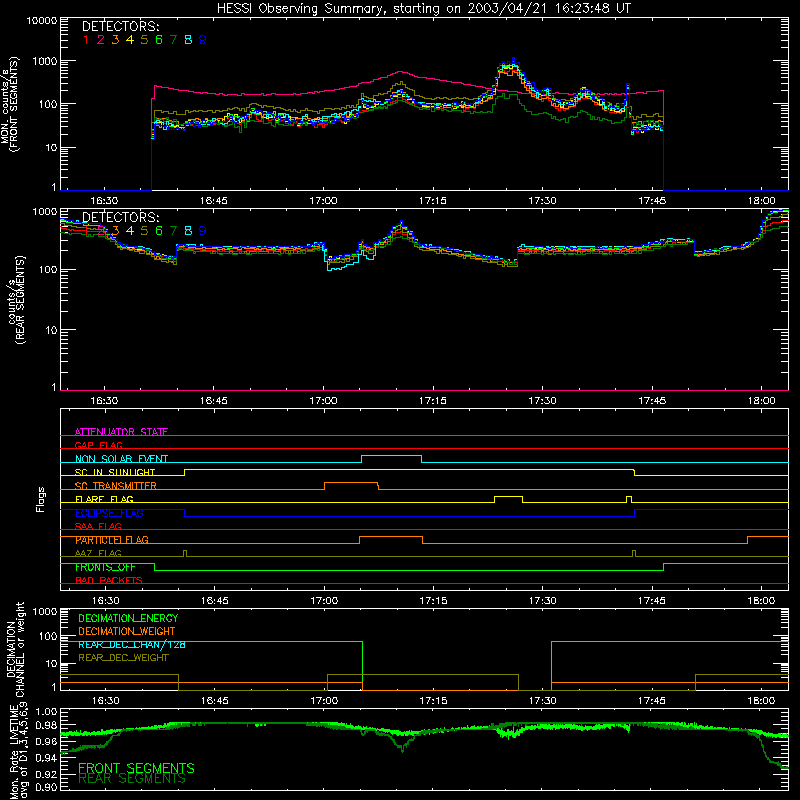800x800 pixels.
Task: Click the 18:00 tick in rear plot
Action: tap(761, 401)
